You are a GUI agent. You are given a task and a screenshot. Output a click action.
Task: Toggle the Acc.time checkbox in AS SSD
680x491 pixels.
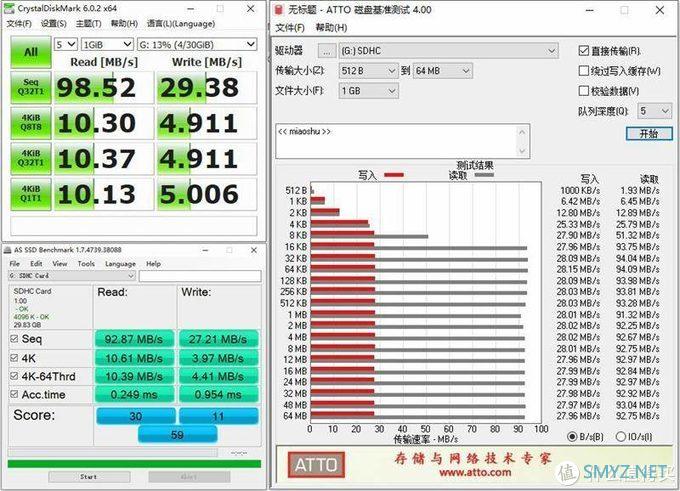14,394
